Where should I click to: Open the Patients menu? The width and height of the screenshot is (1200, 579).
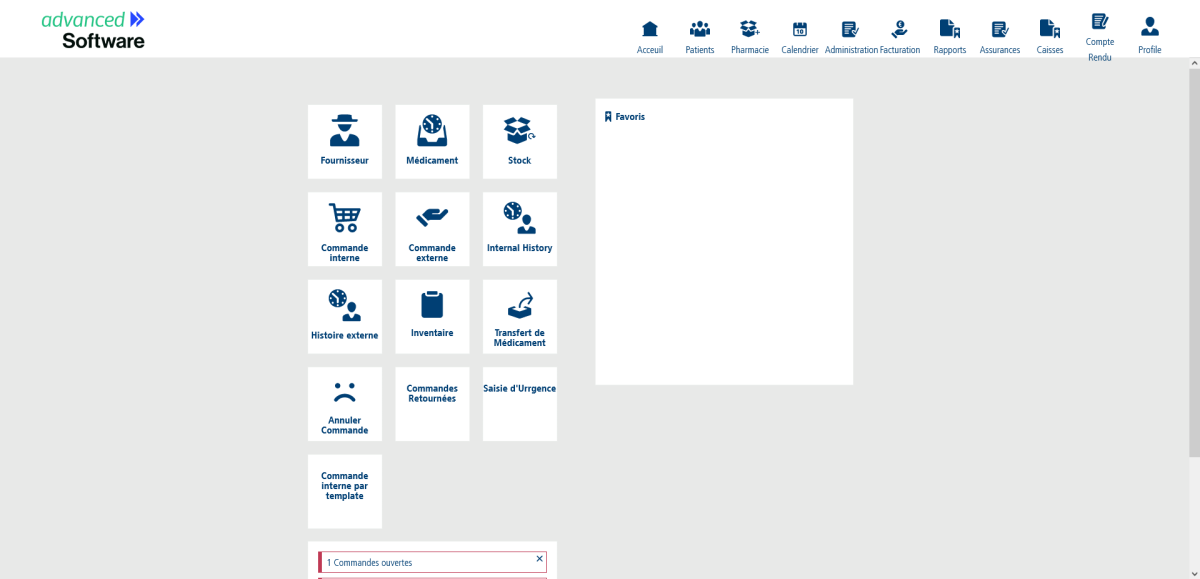point(700,37)
